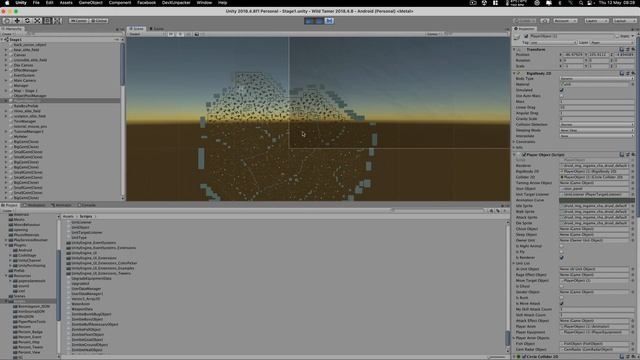Viewport: 640px width, 360px height.
Task: Toggle scene lighting in Scene view
Action: coord(180,34)
